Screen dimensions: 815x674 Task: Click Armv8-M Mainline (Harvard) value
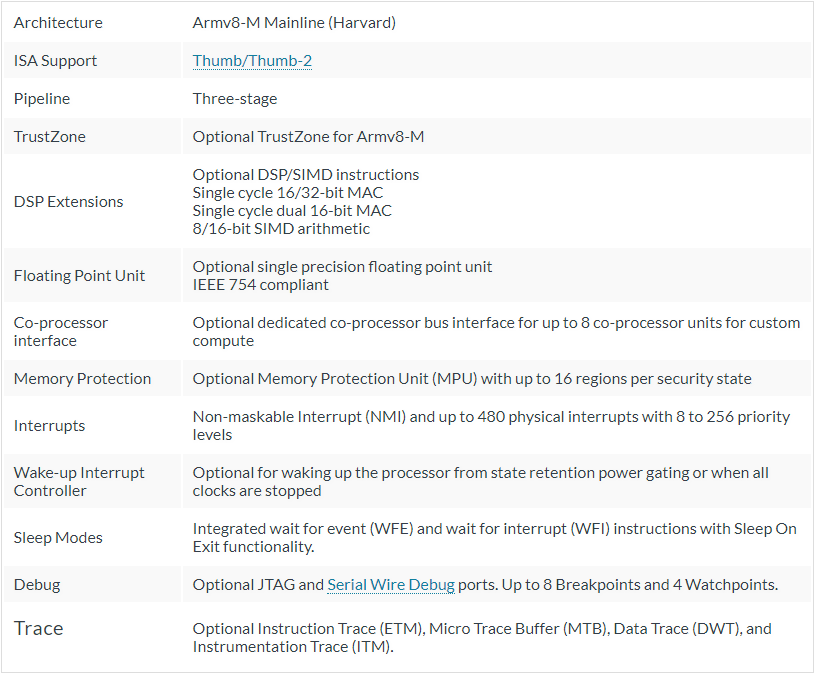point(294,23)
